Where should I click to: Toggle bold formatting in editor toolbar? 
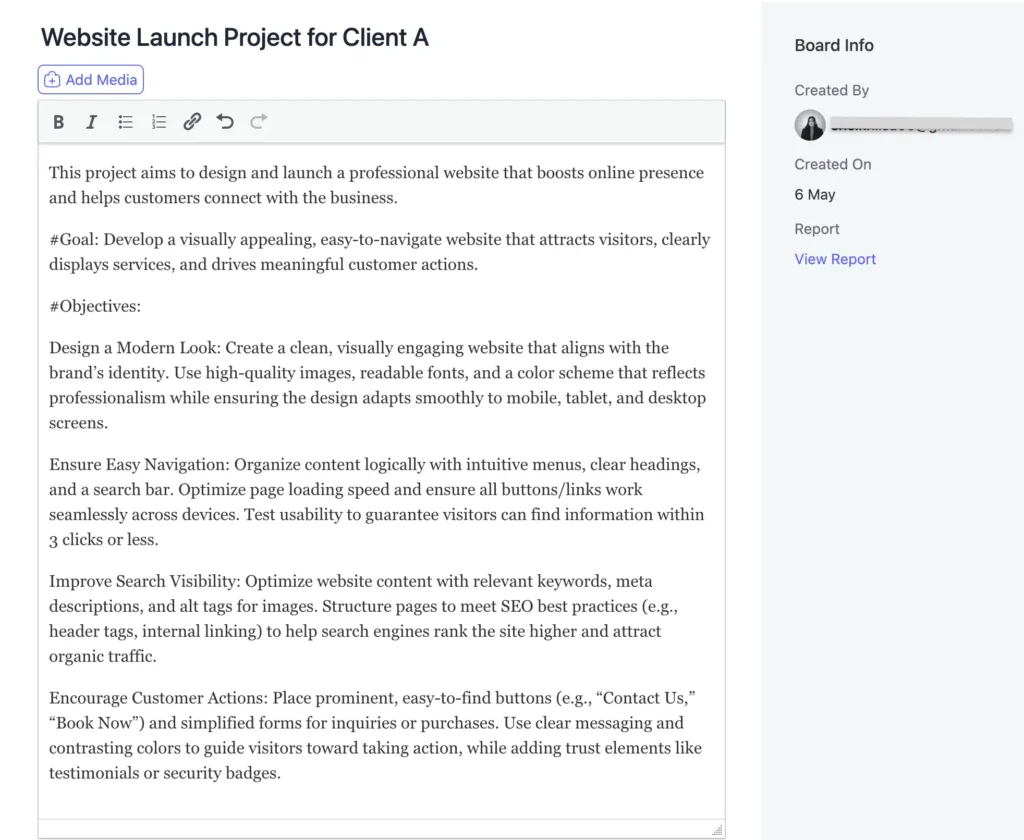click(x=59, y=122)
